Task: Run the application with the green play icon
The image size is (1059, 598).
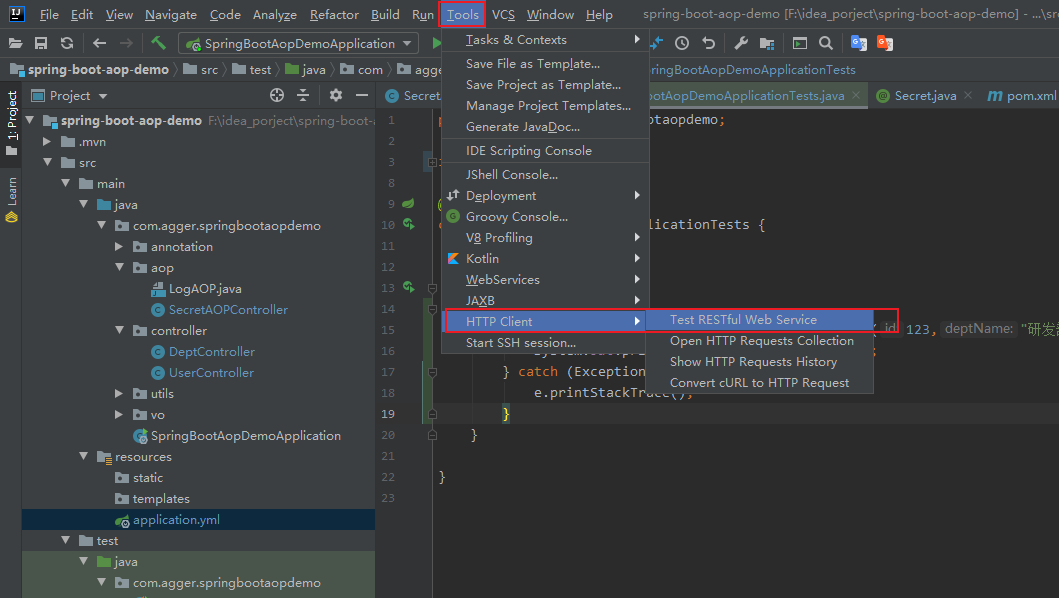Action: point(436,43)
